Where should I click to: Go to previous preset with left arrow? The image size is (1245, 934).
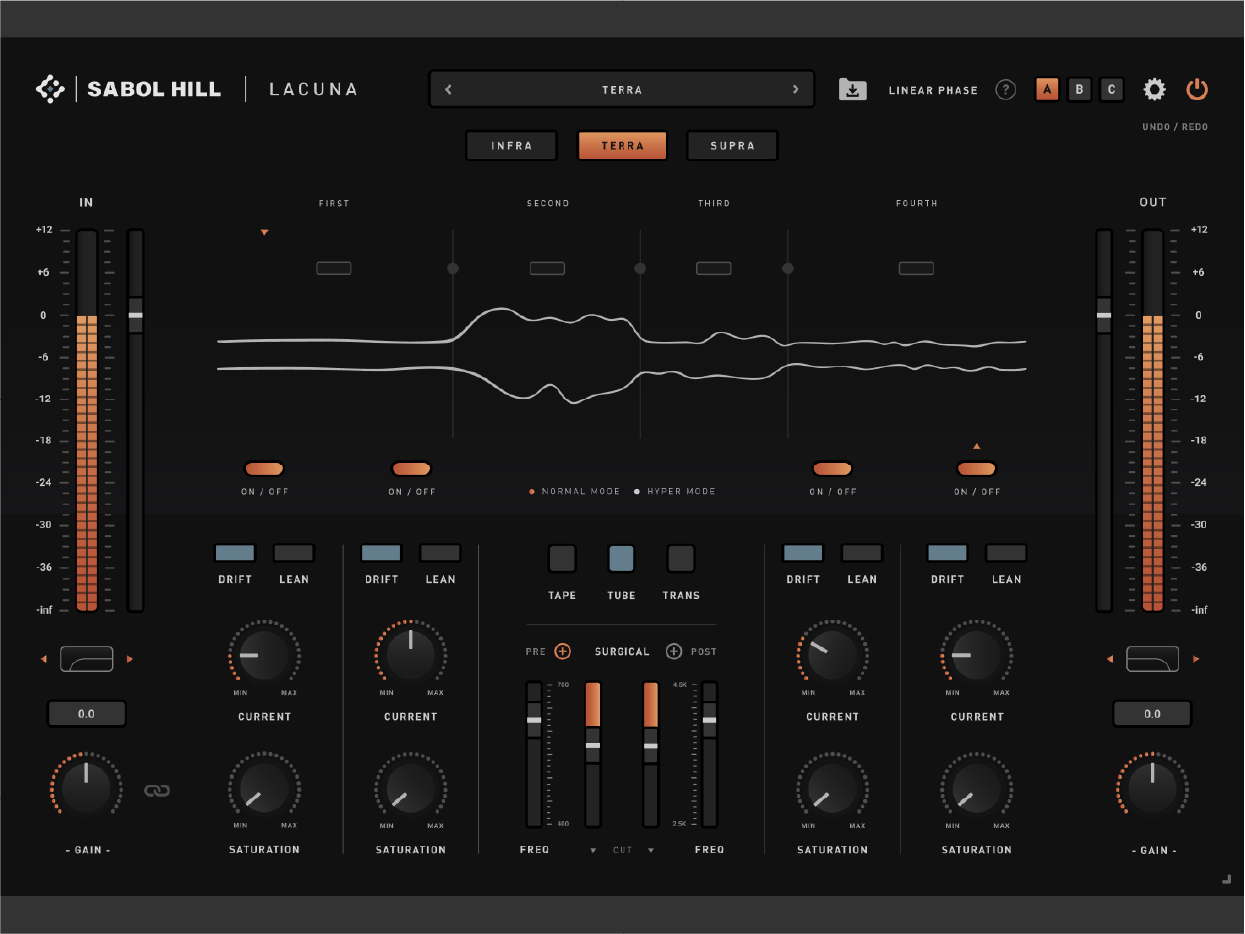click(x=448, y=90)
